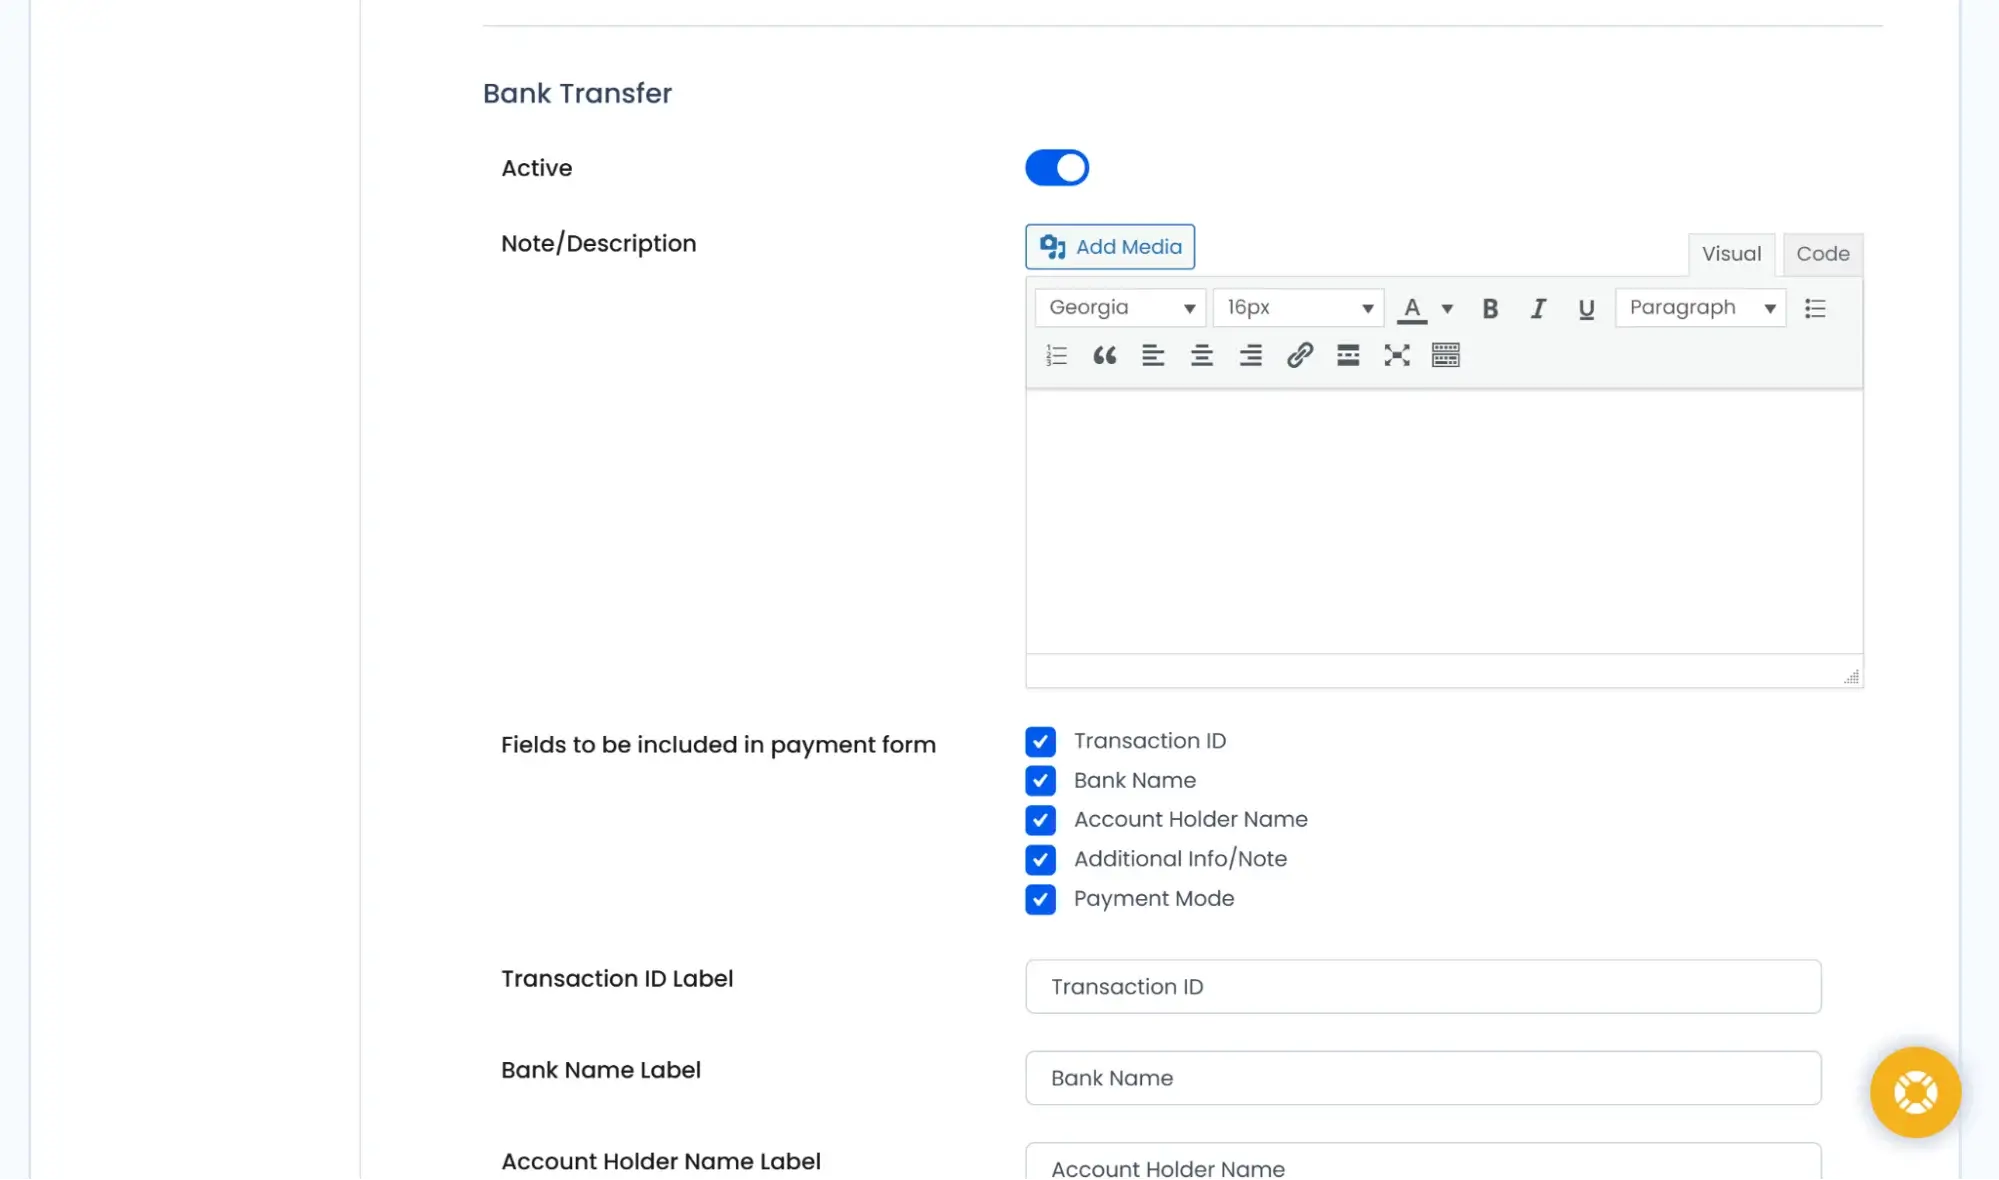Click the Add Media button
Image resolution: width=1999 pixels, height=1180 pixels.
coord(1109,247)
